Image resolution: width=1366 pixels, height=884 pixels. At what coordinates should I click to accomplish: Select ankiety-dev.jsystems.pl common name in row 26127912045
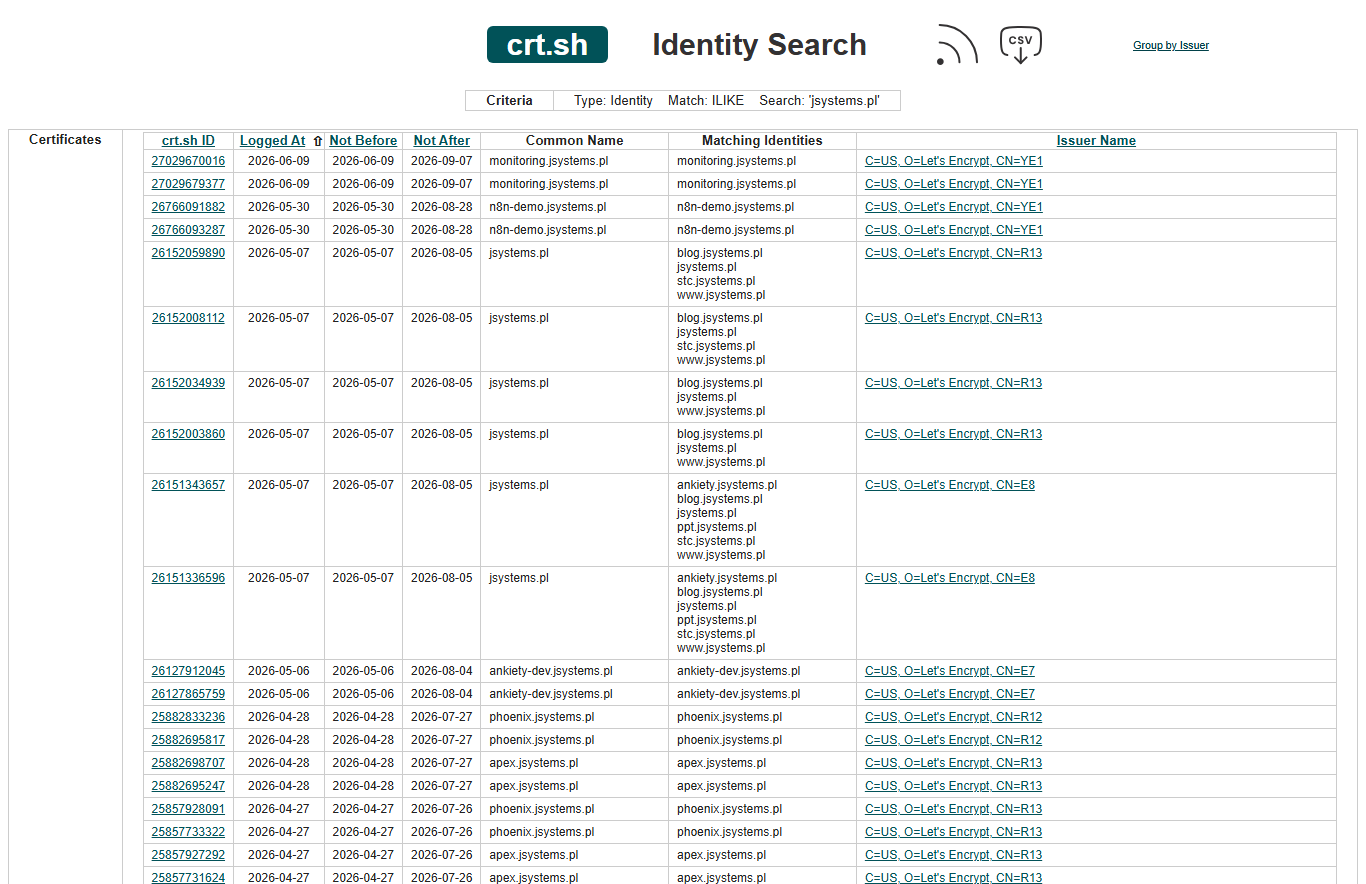pyautogui.click(x=551, y=671)
